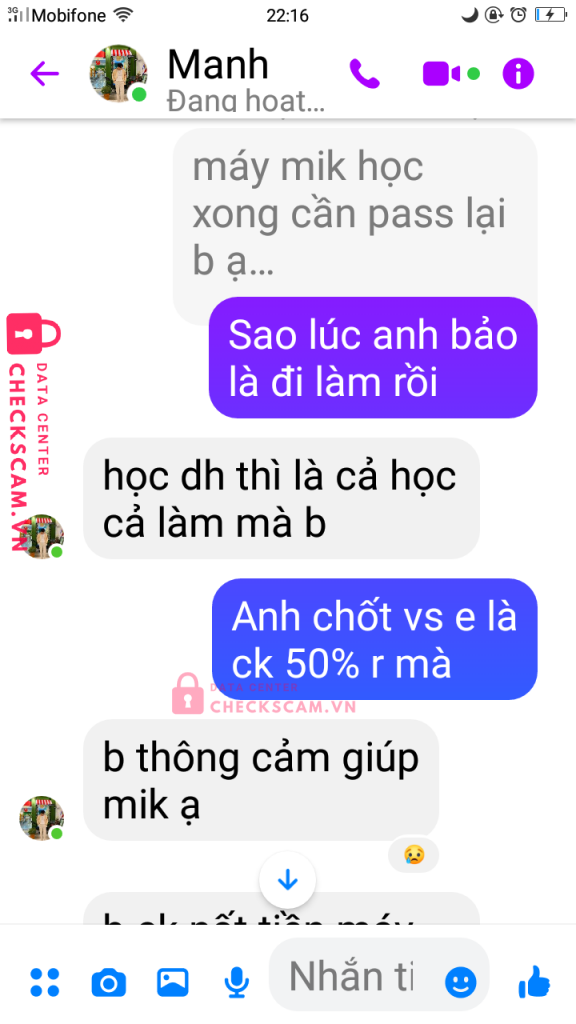576x1024 pixels.
Task: Tap the microphone to record voice message
Action: pyautogui.click(x=236, y=982)
